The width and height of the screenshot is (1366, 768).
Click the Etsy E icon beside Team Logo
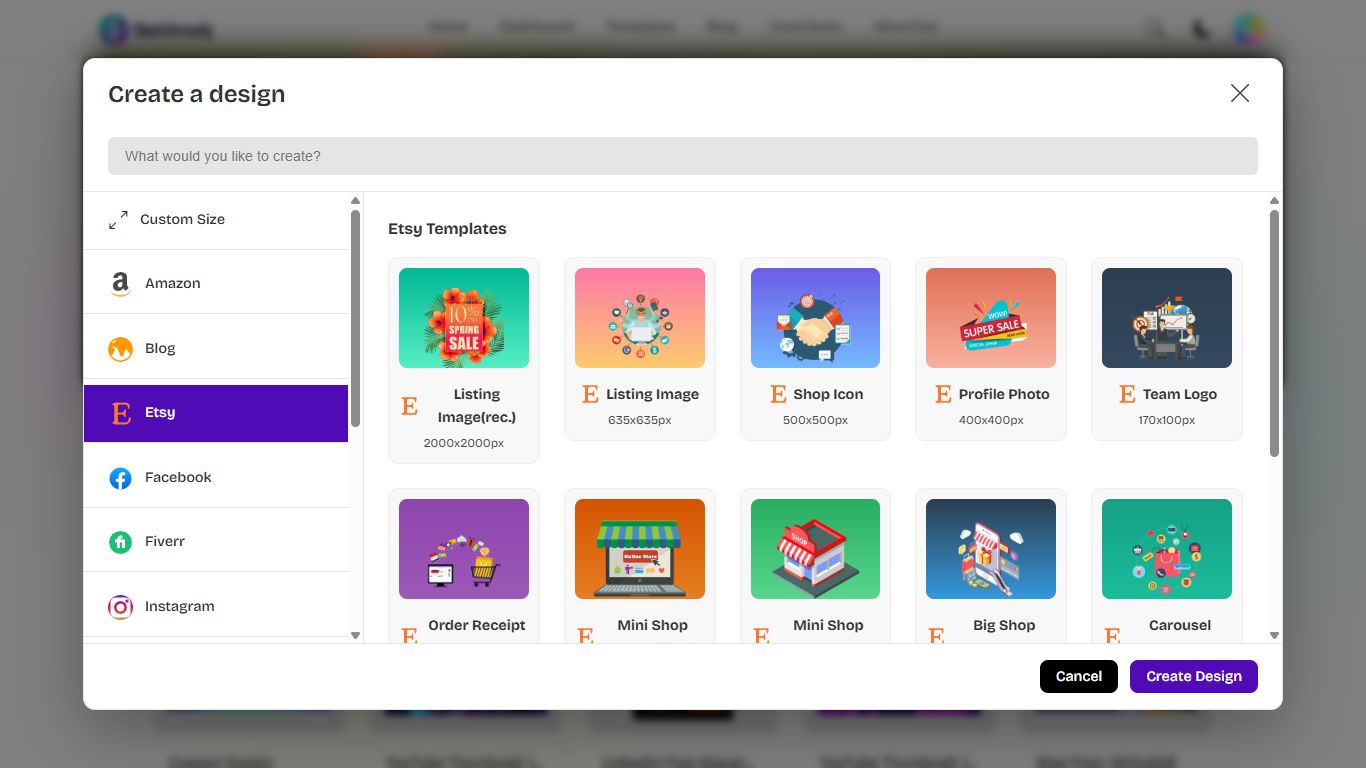[x=1127, y=394]
